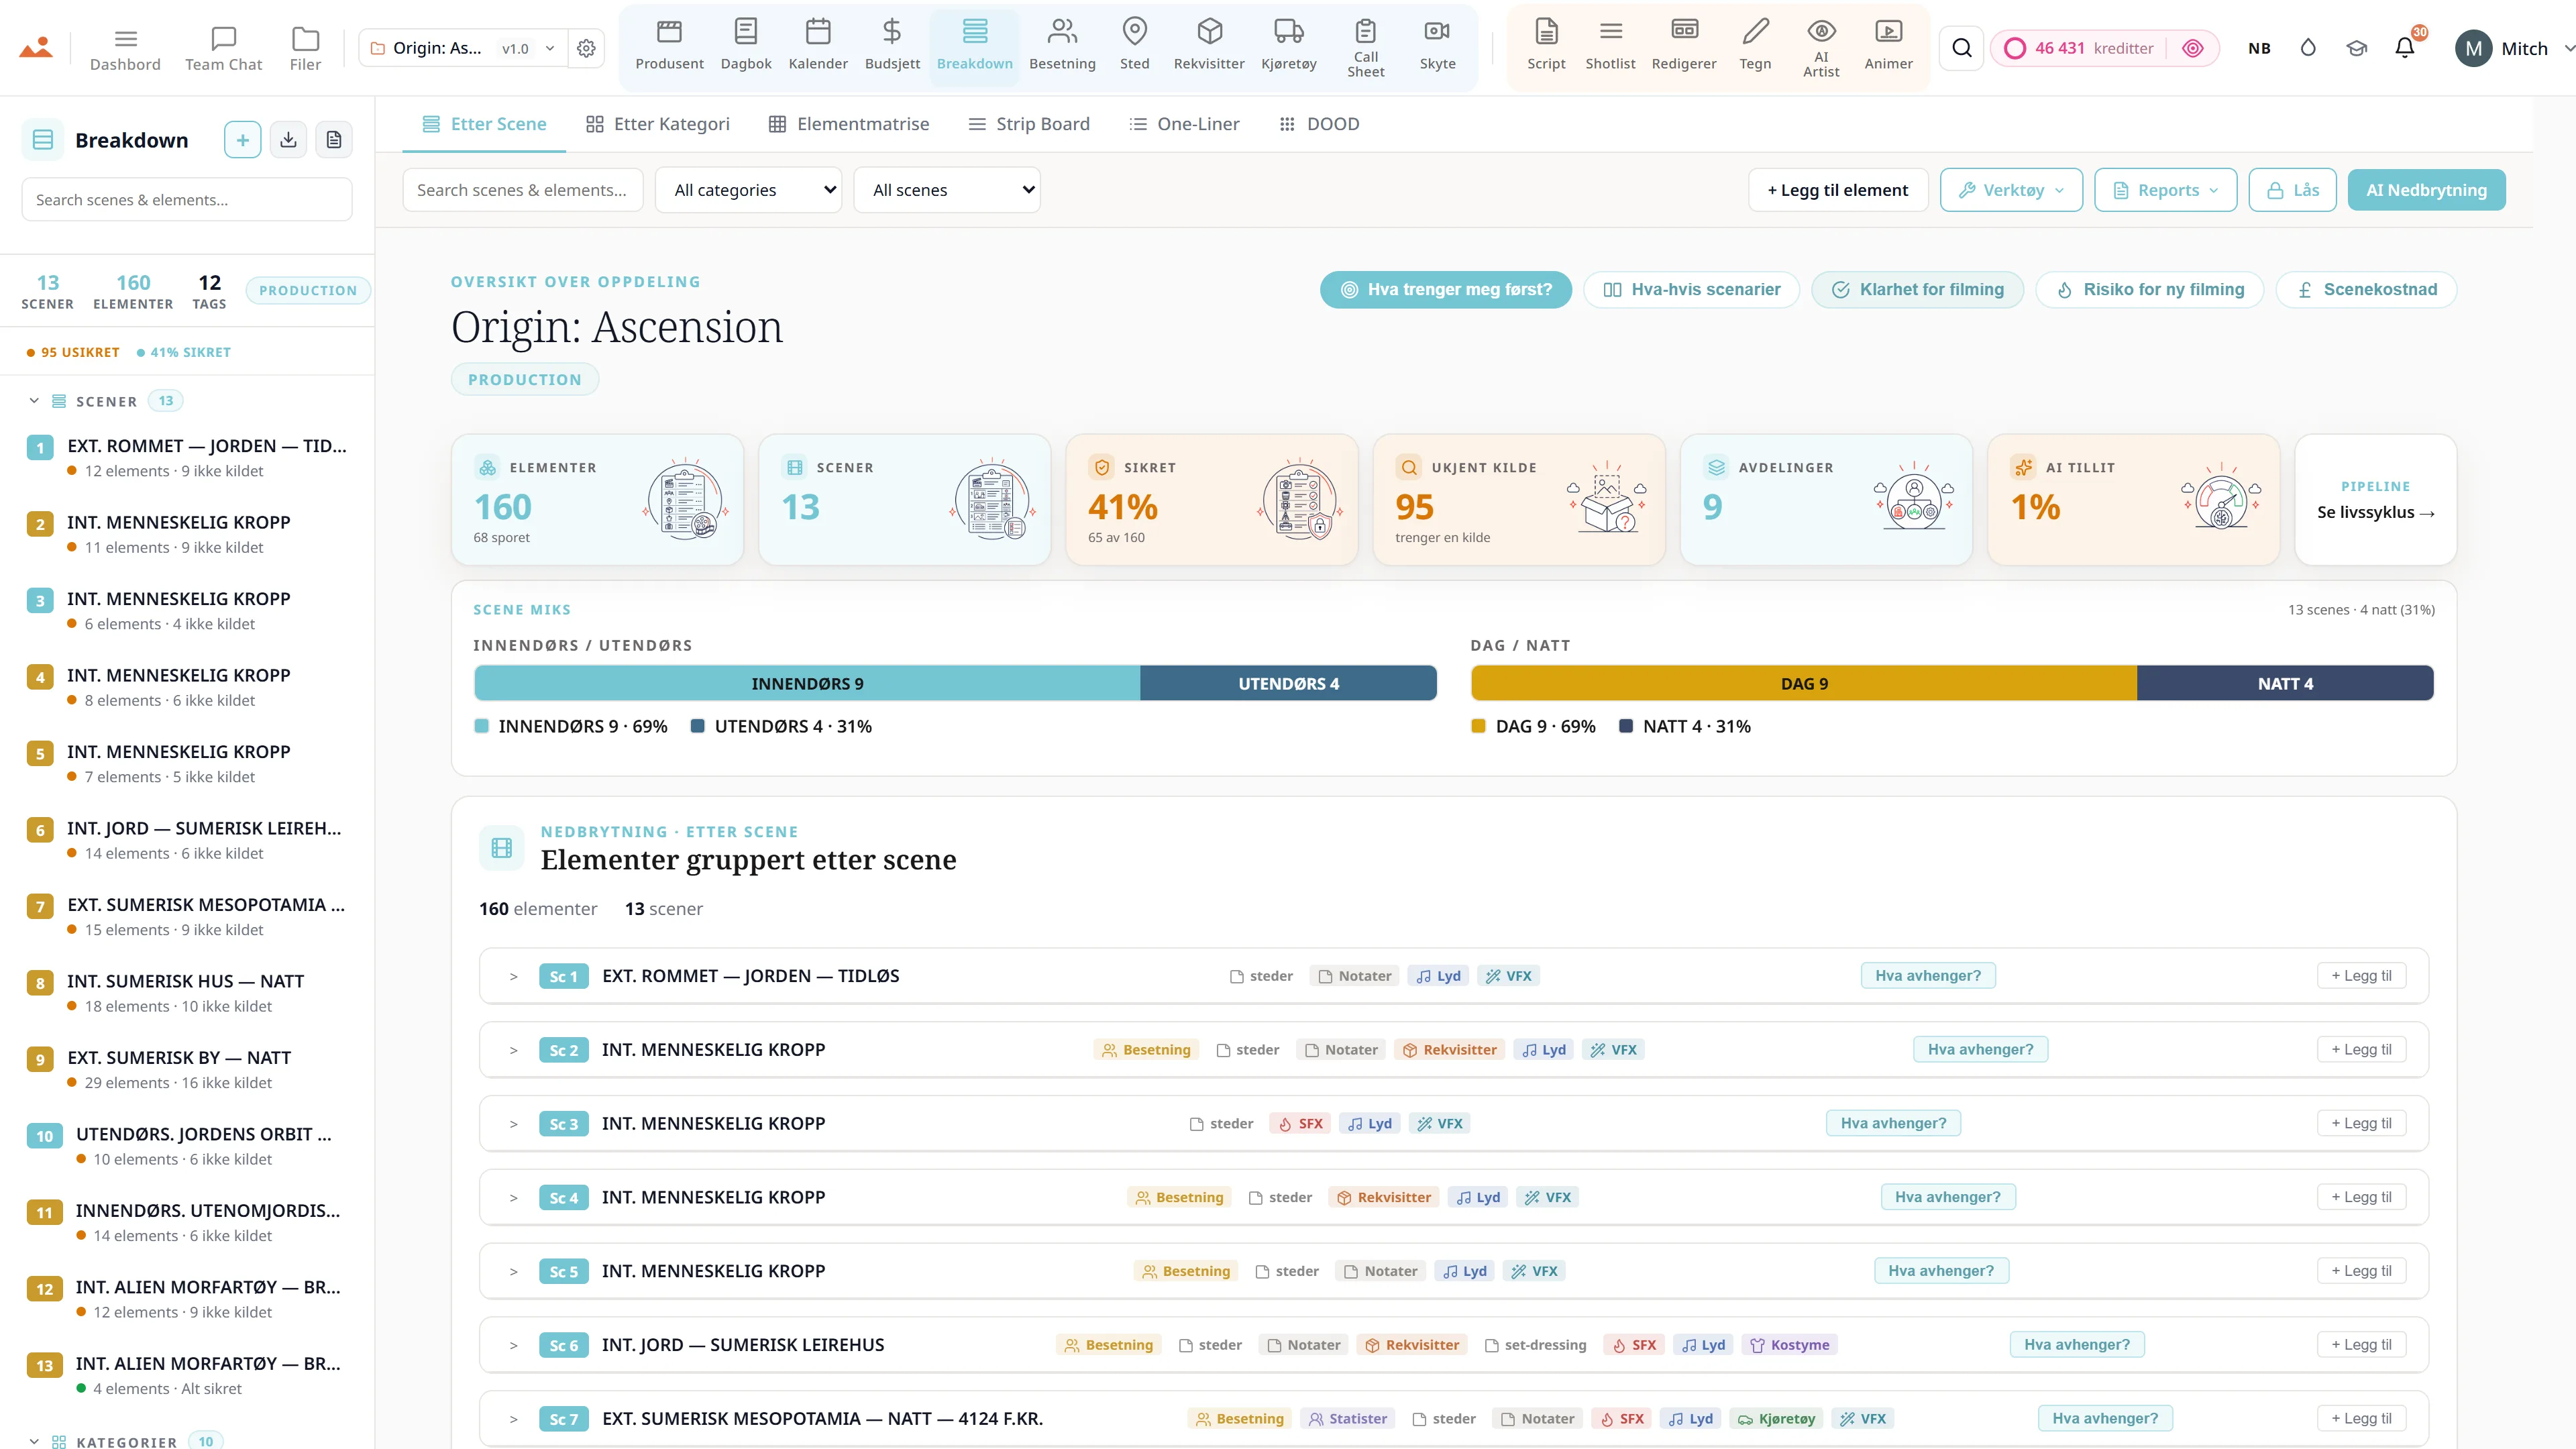
Task: Open the All categories dropdown
Action: [x=748, y=190]
